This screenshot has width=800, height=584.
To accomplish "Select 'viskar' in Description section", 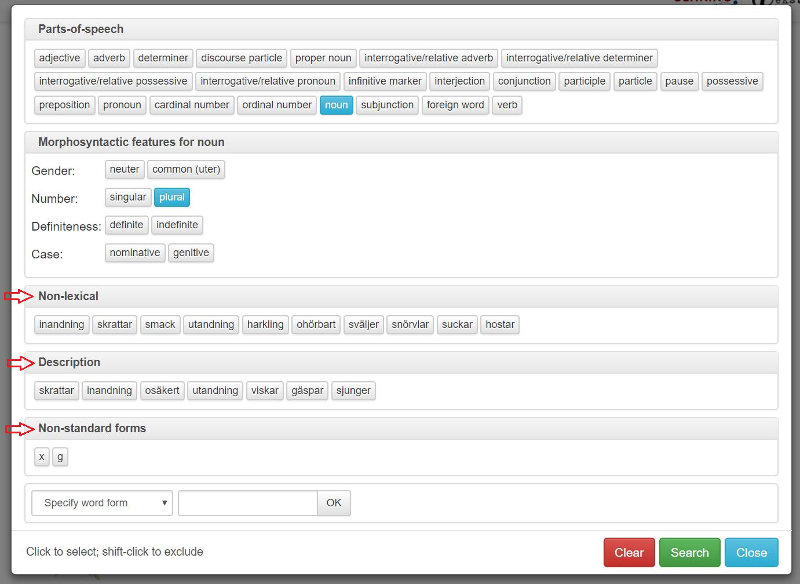I will [x=265, y=391].
